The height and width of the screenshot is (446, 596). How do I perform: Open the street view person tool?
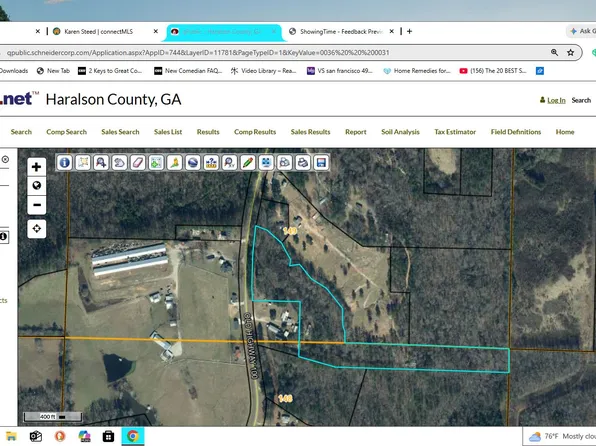[x=174, y=163]
